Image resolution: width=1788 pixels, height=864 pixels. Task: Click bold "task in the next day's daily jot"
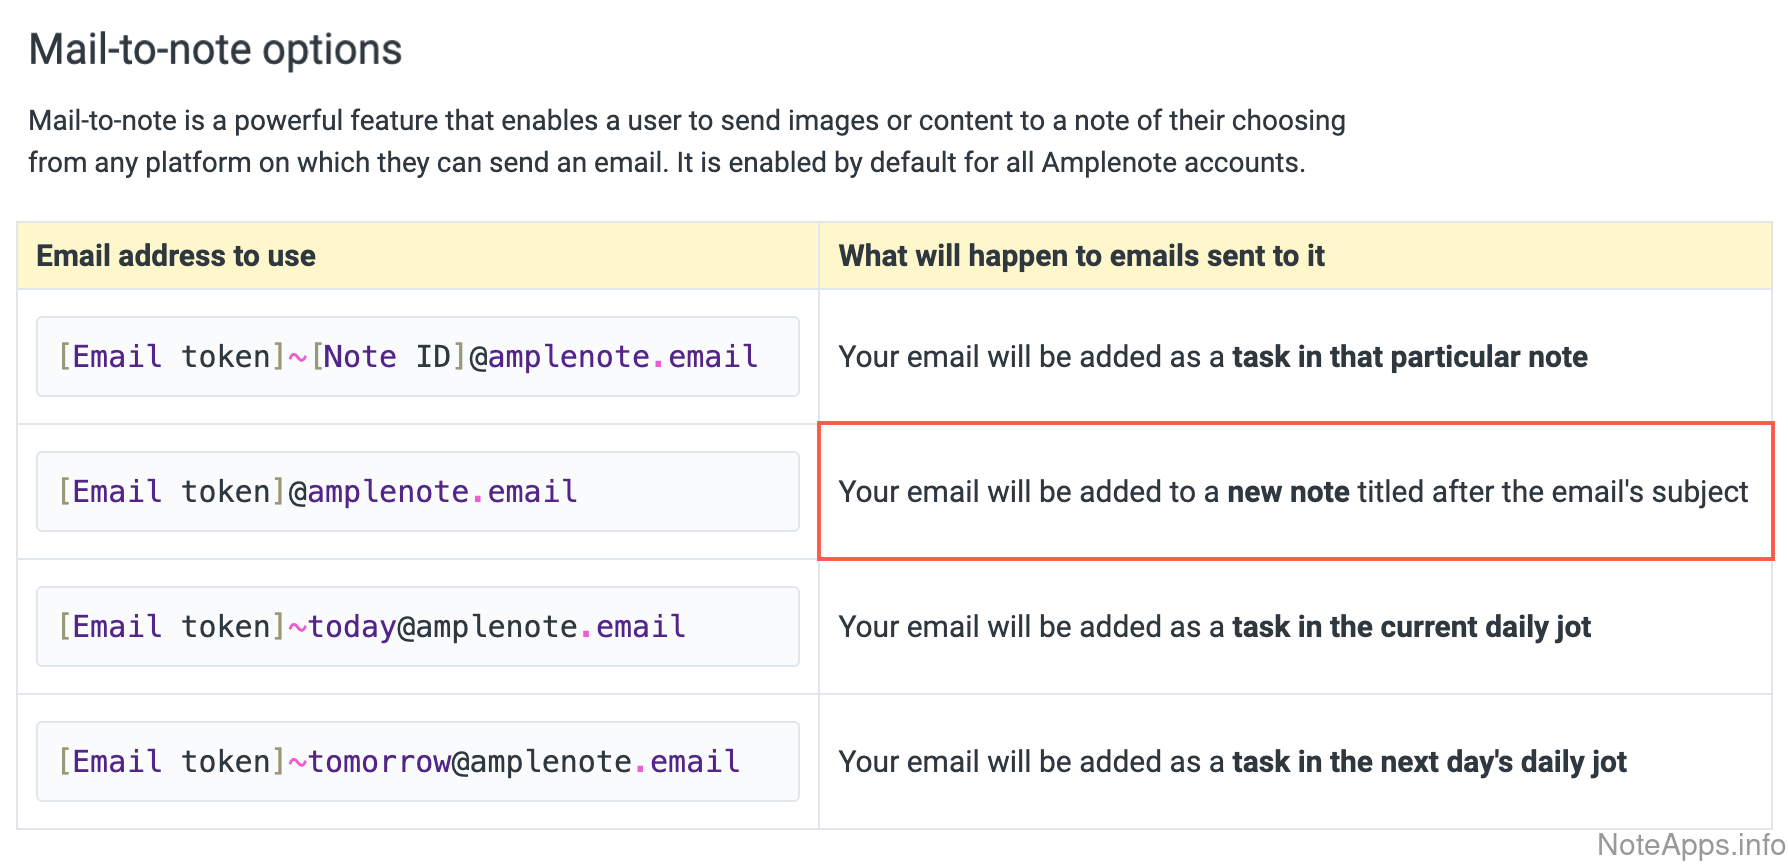tap(1428, 762)
